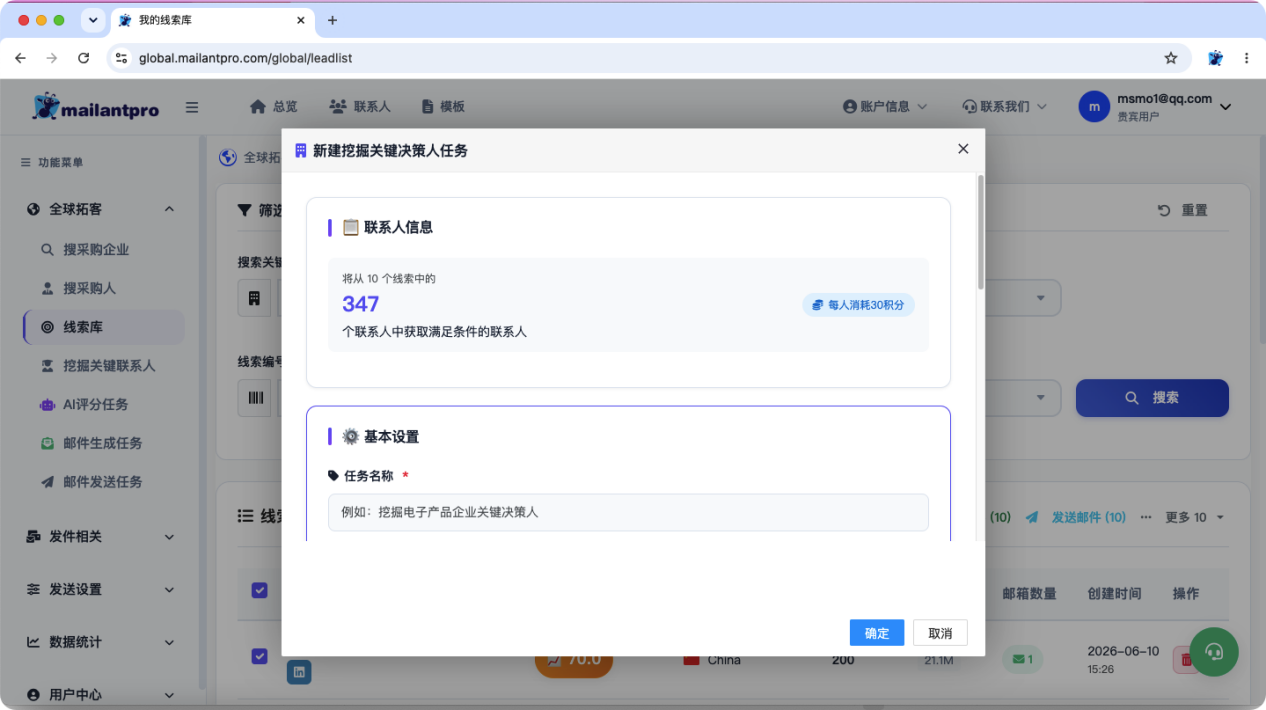Image resolution: width=1266 pixels, height=710 pixels.
Task: Expand 数据统计 sidebar section
Action: pos(100,642)
